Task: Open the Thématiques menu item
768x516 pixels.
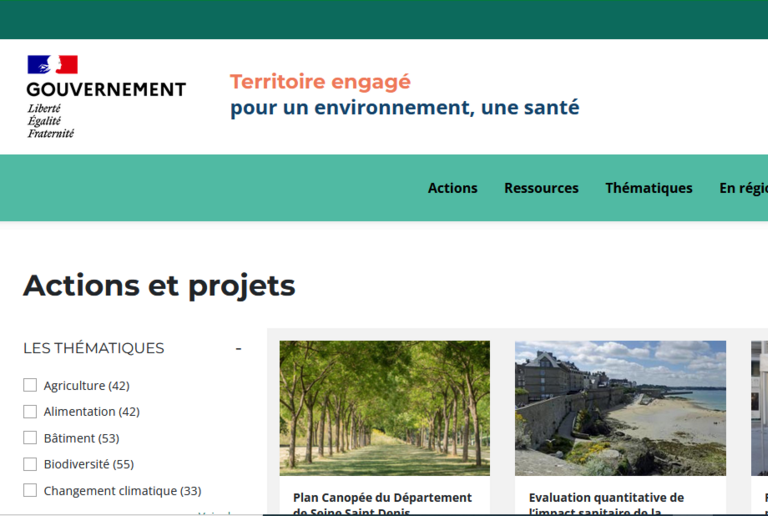Action: pos(648,188)
